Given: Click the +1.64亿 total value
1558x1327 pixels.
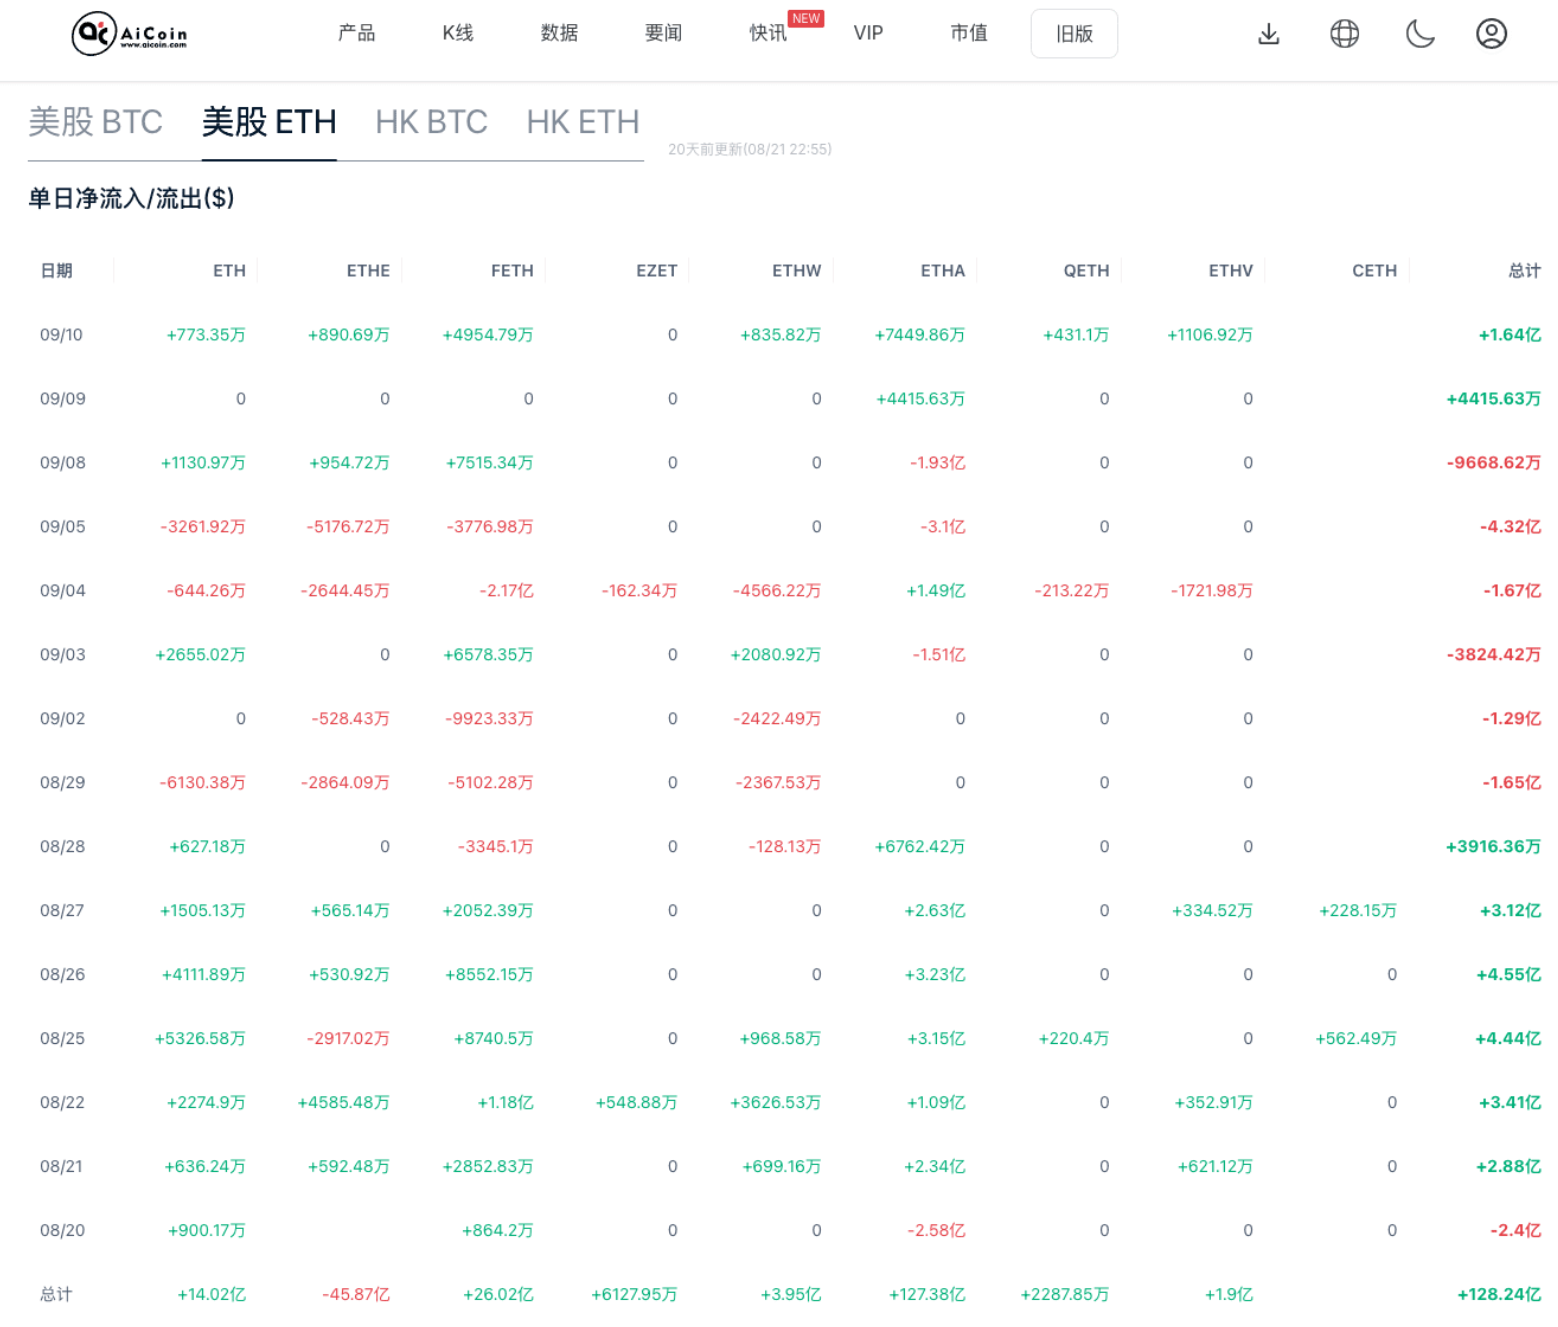Looking at the screenshot, I should click(1509, 335).
